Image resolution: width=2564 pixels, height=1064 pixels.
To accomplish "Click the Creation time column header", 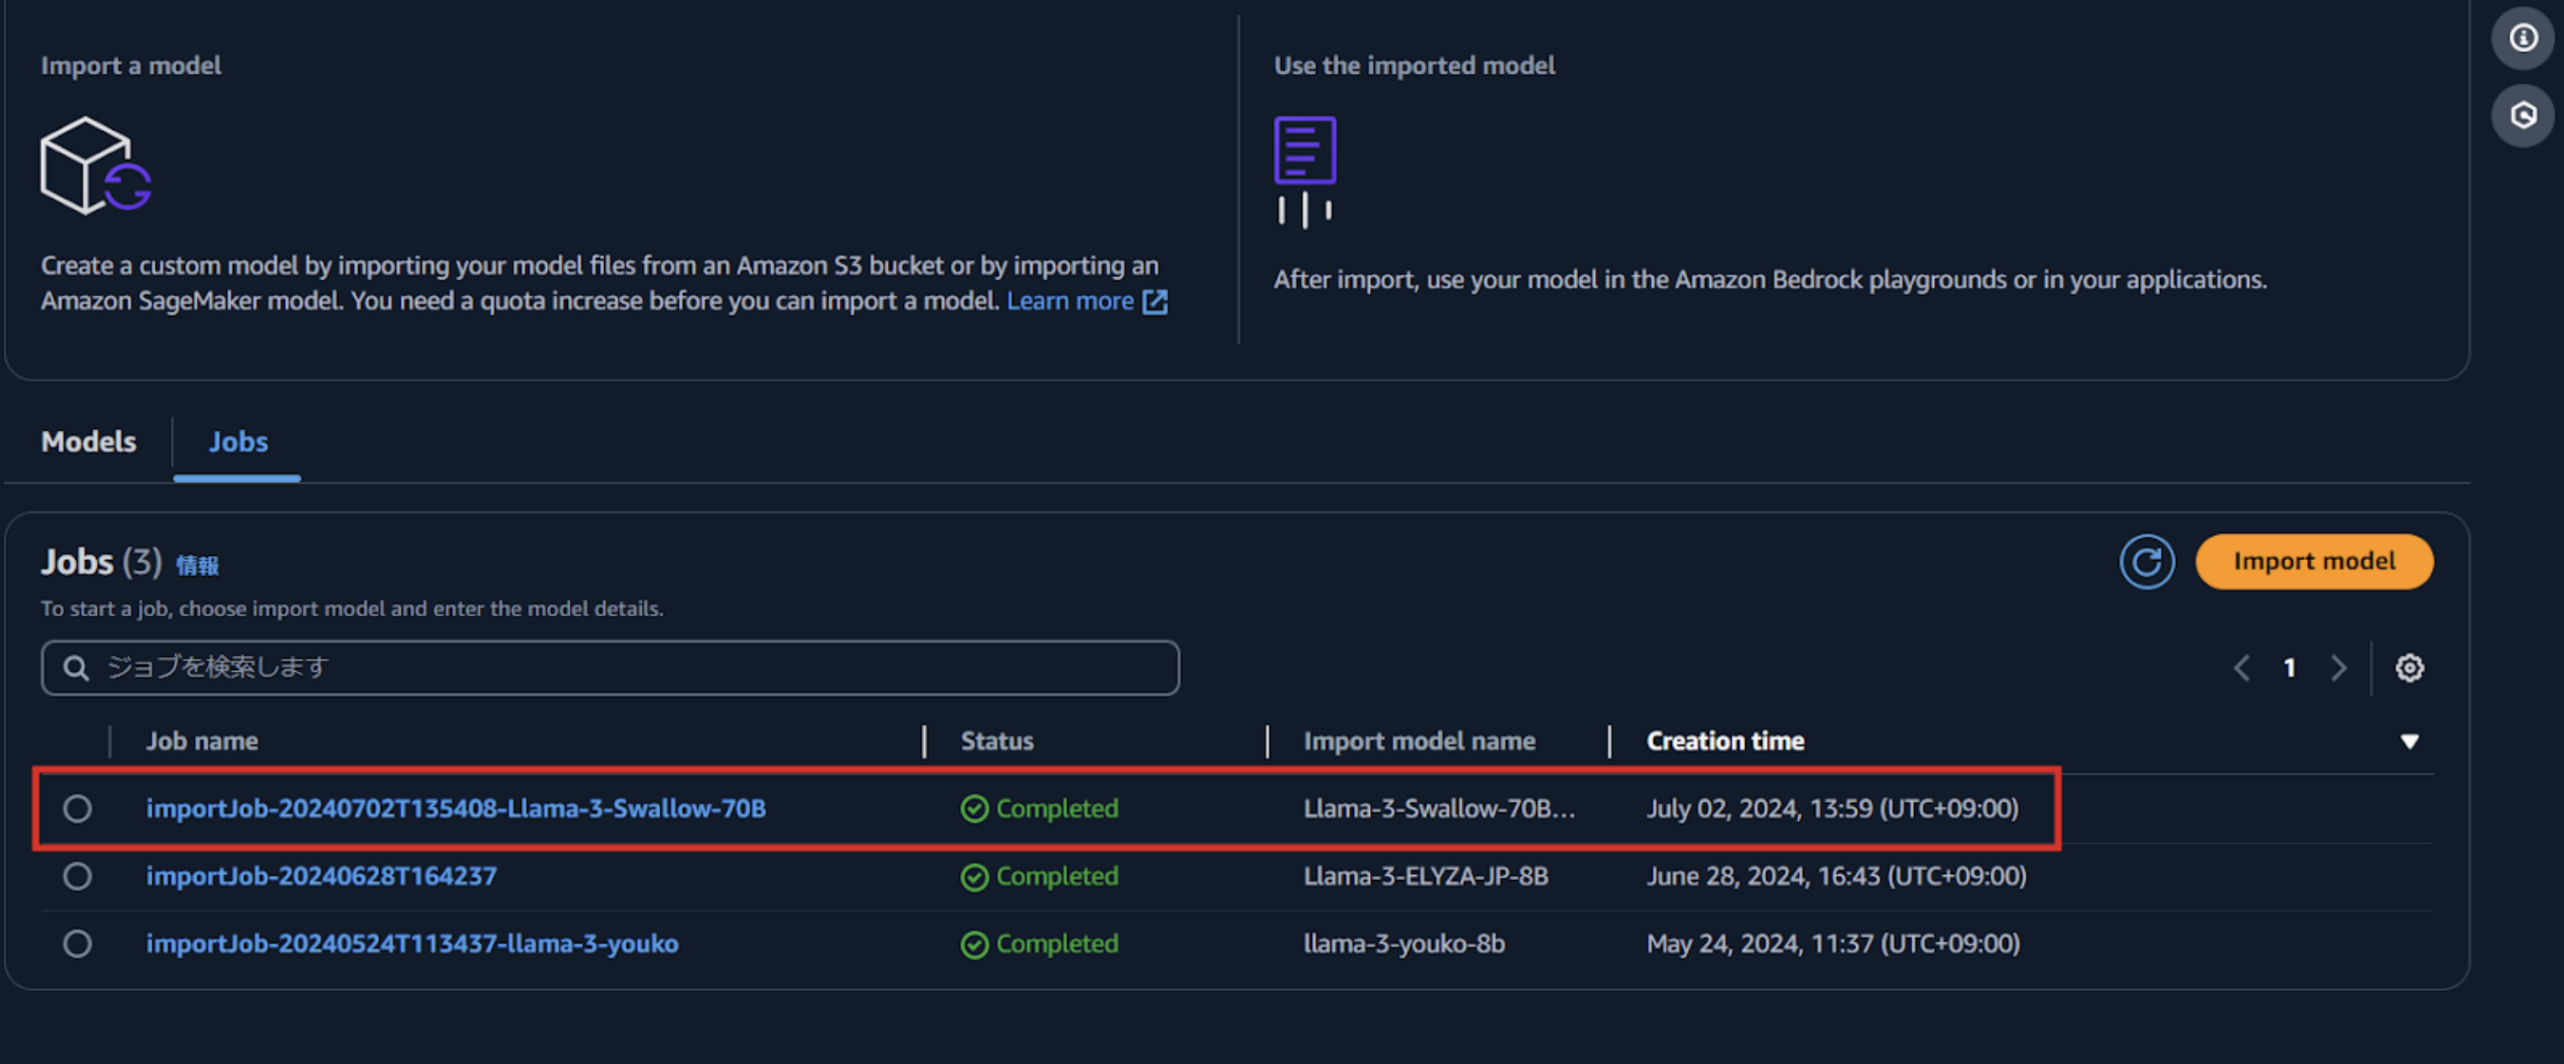I will 1725,741.
